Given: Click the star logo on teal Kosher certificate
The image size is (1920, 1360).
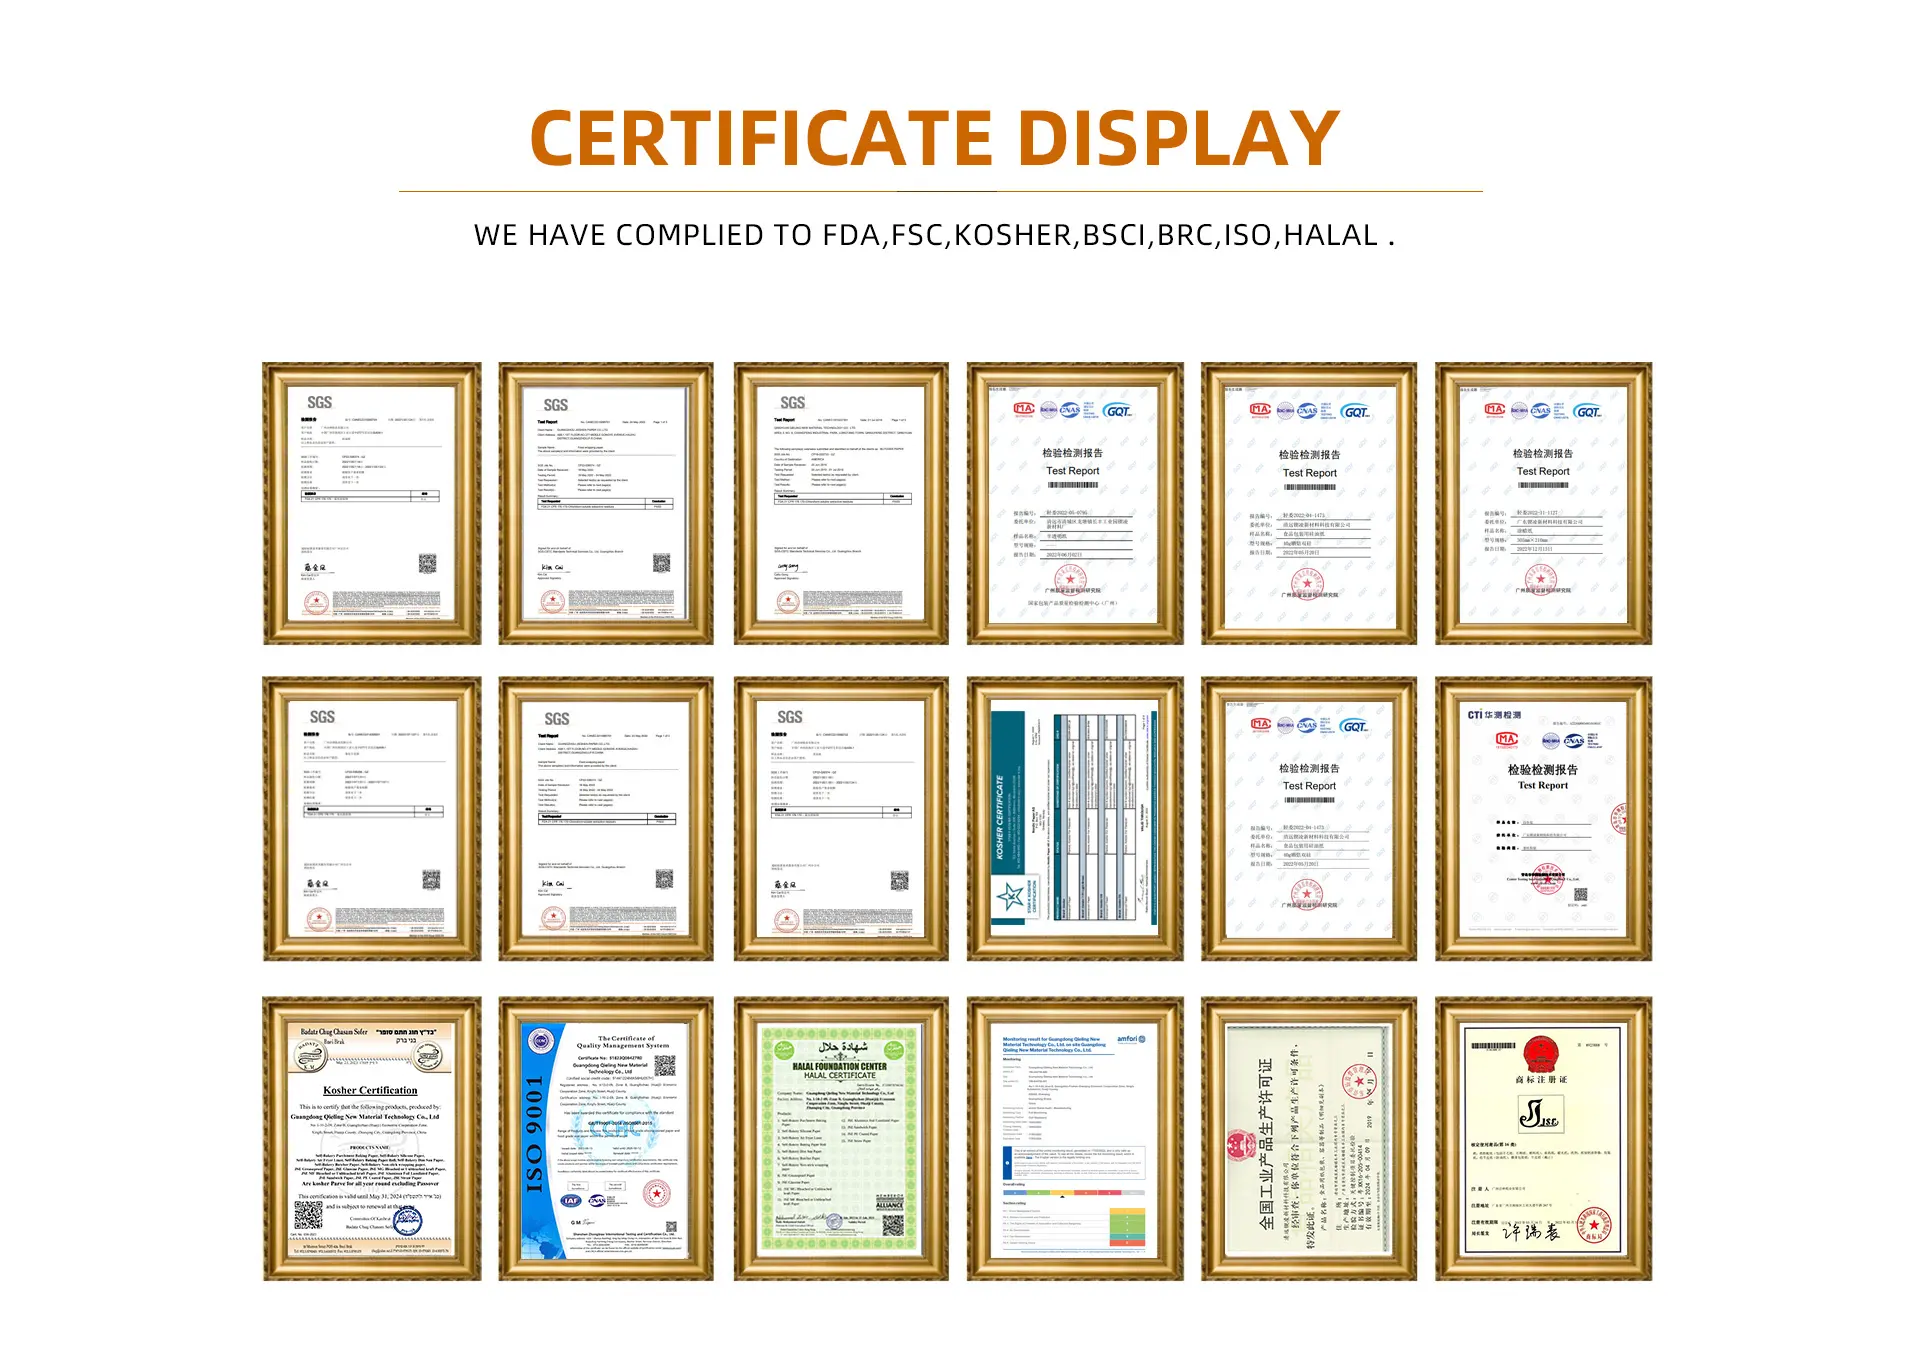Looking at the screenshot, I should (1009, 895).
